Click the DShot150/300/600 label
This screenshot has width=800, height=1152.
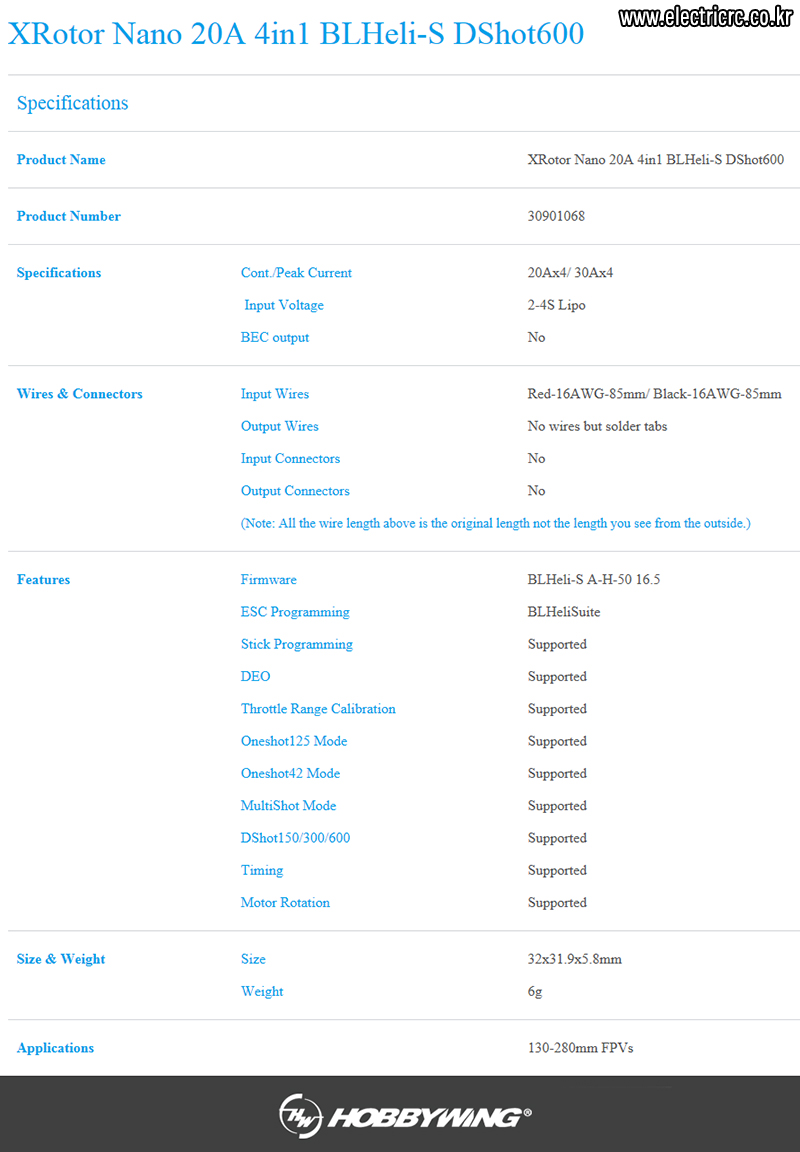[295, 838]
